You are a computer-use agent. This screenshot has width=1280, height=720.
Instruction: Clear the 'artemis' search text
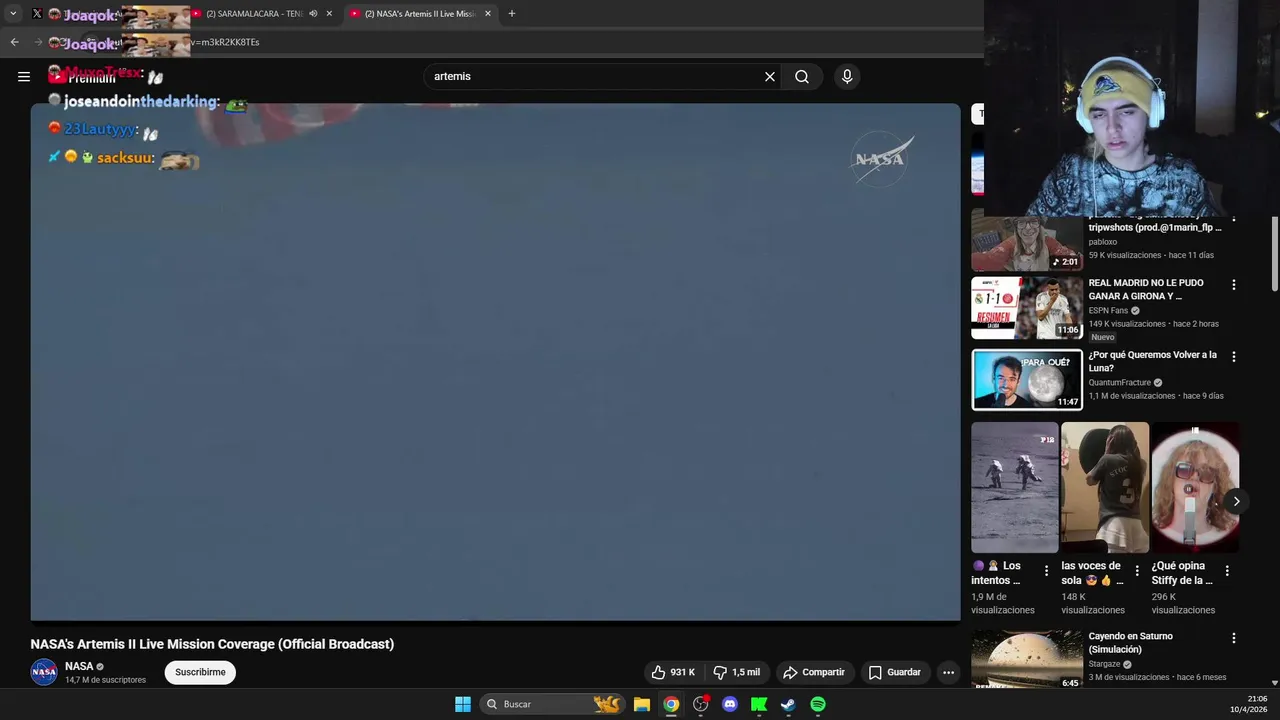(x=770, y=76)
